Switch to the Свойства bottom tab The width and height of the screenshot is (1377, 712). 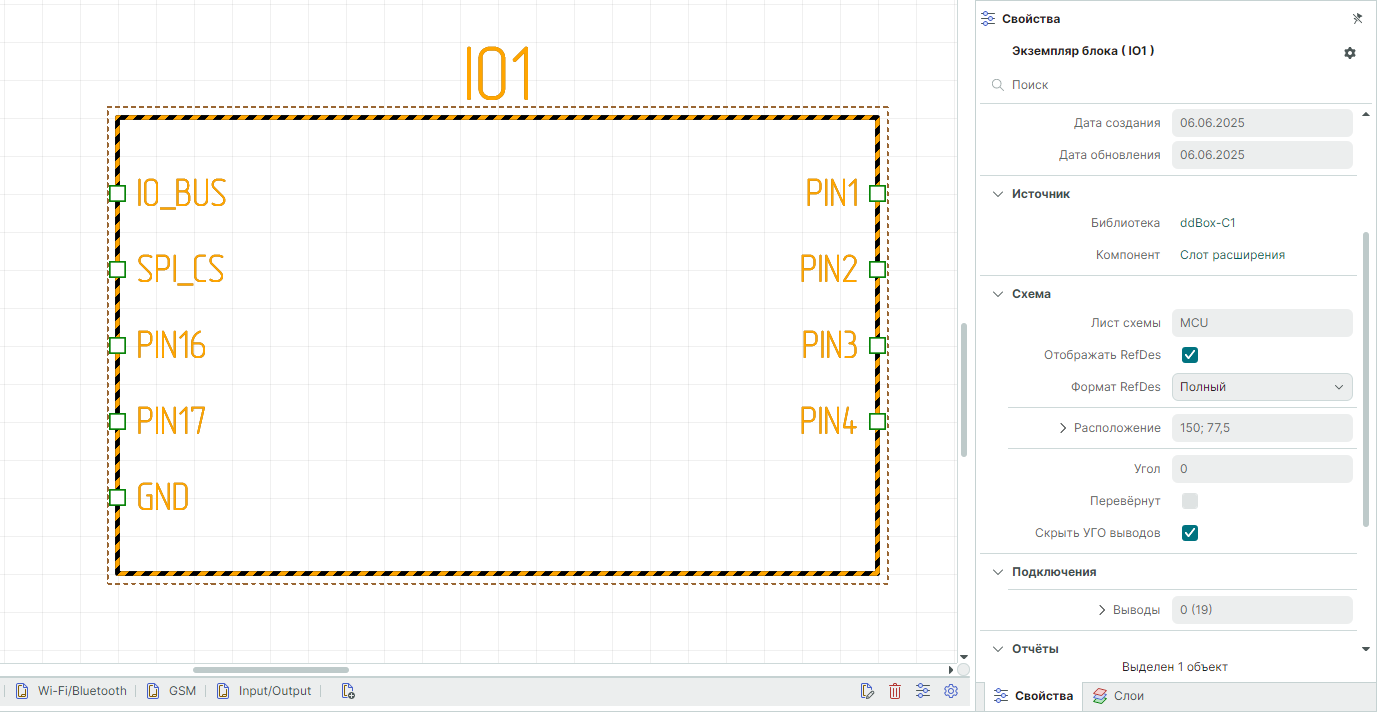1036,696
